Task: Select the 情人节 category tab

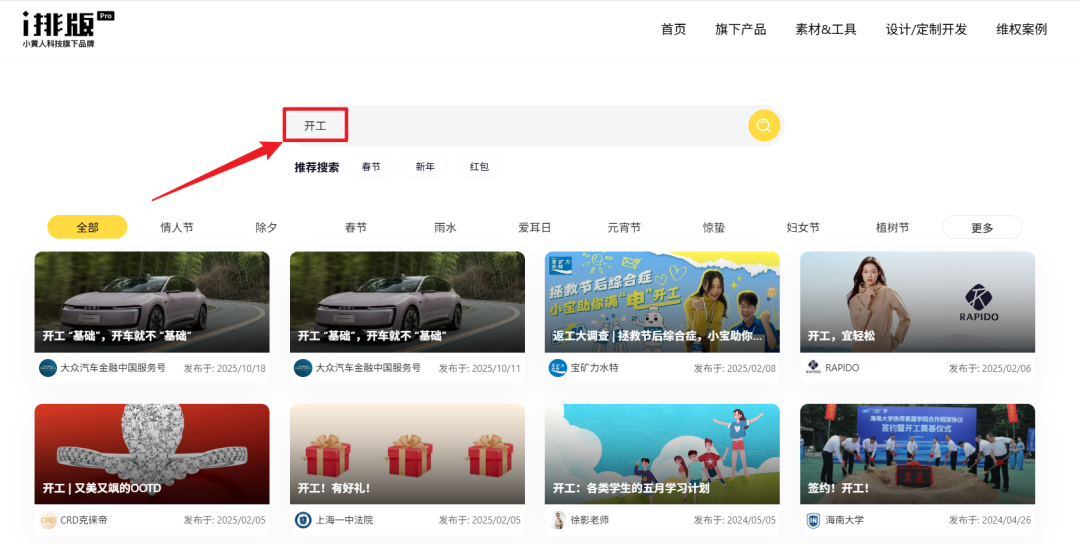Action: coord(177,227)
